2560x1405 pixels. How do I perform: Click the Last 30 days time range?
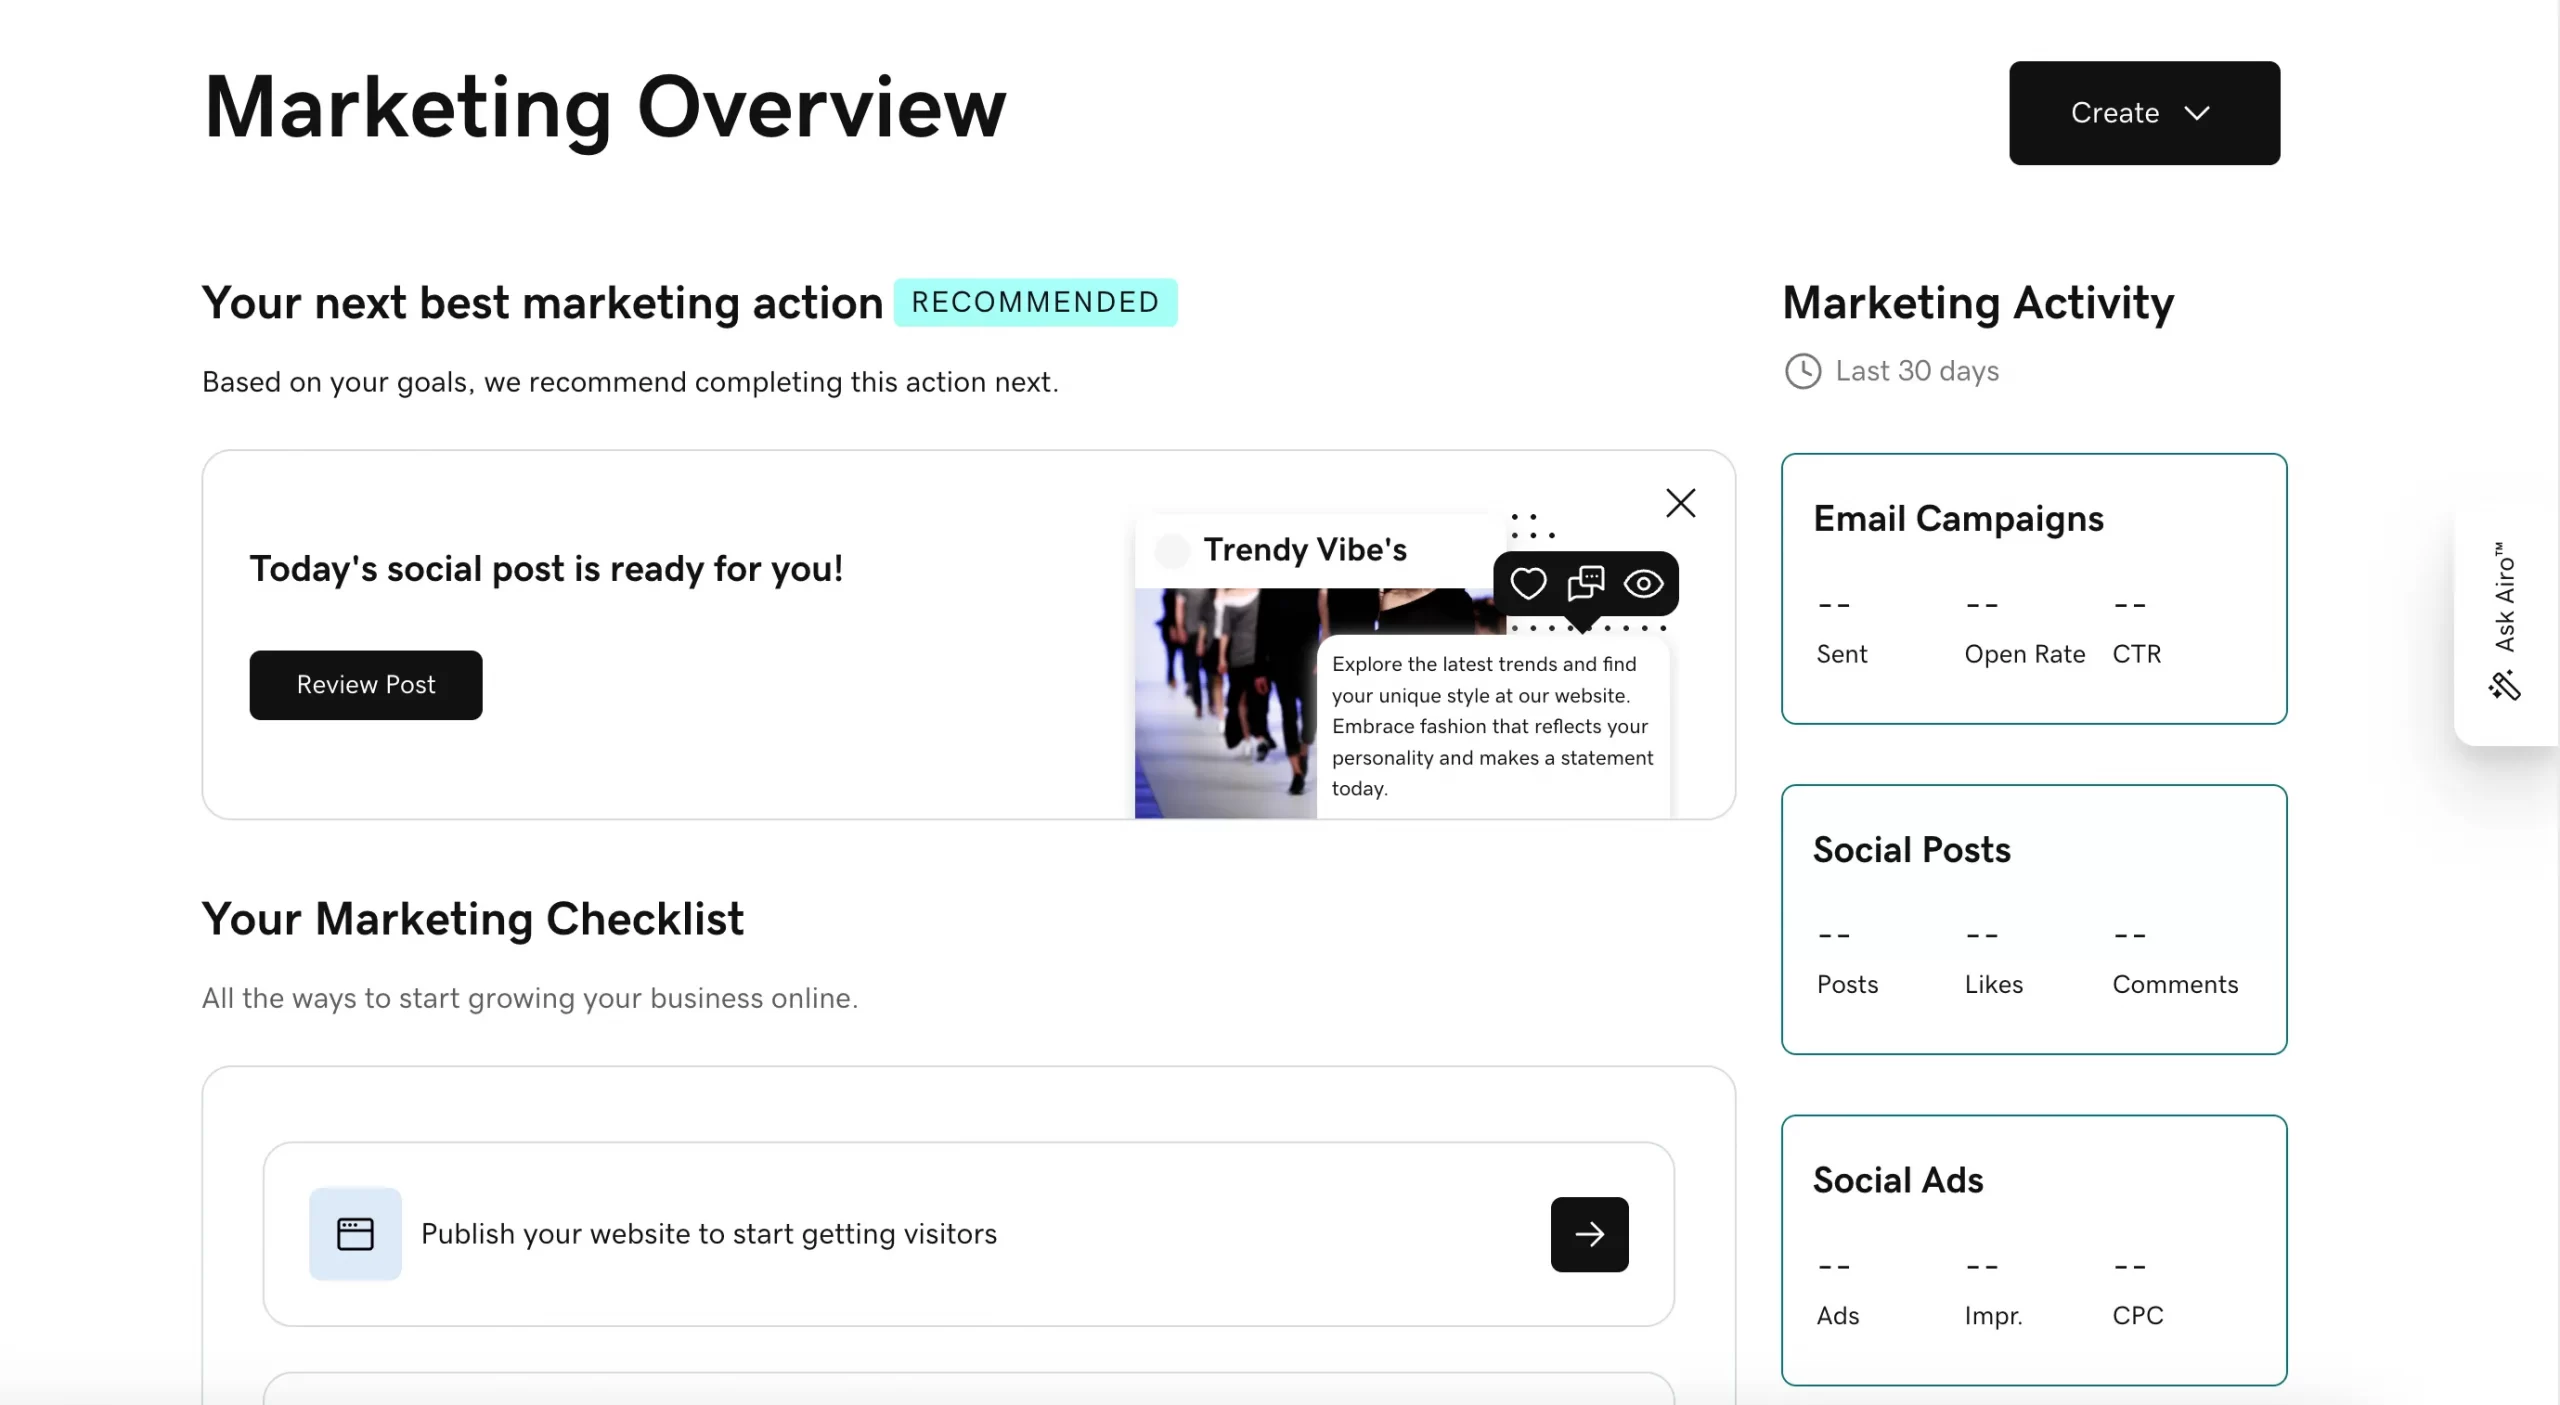pyautogui.click(x=1916, y=371)
